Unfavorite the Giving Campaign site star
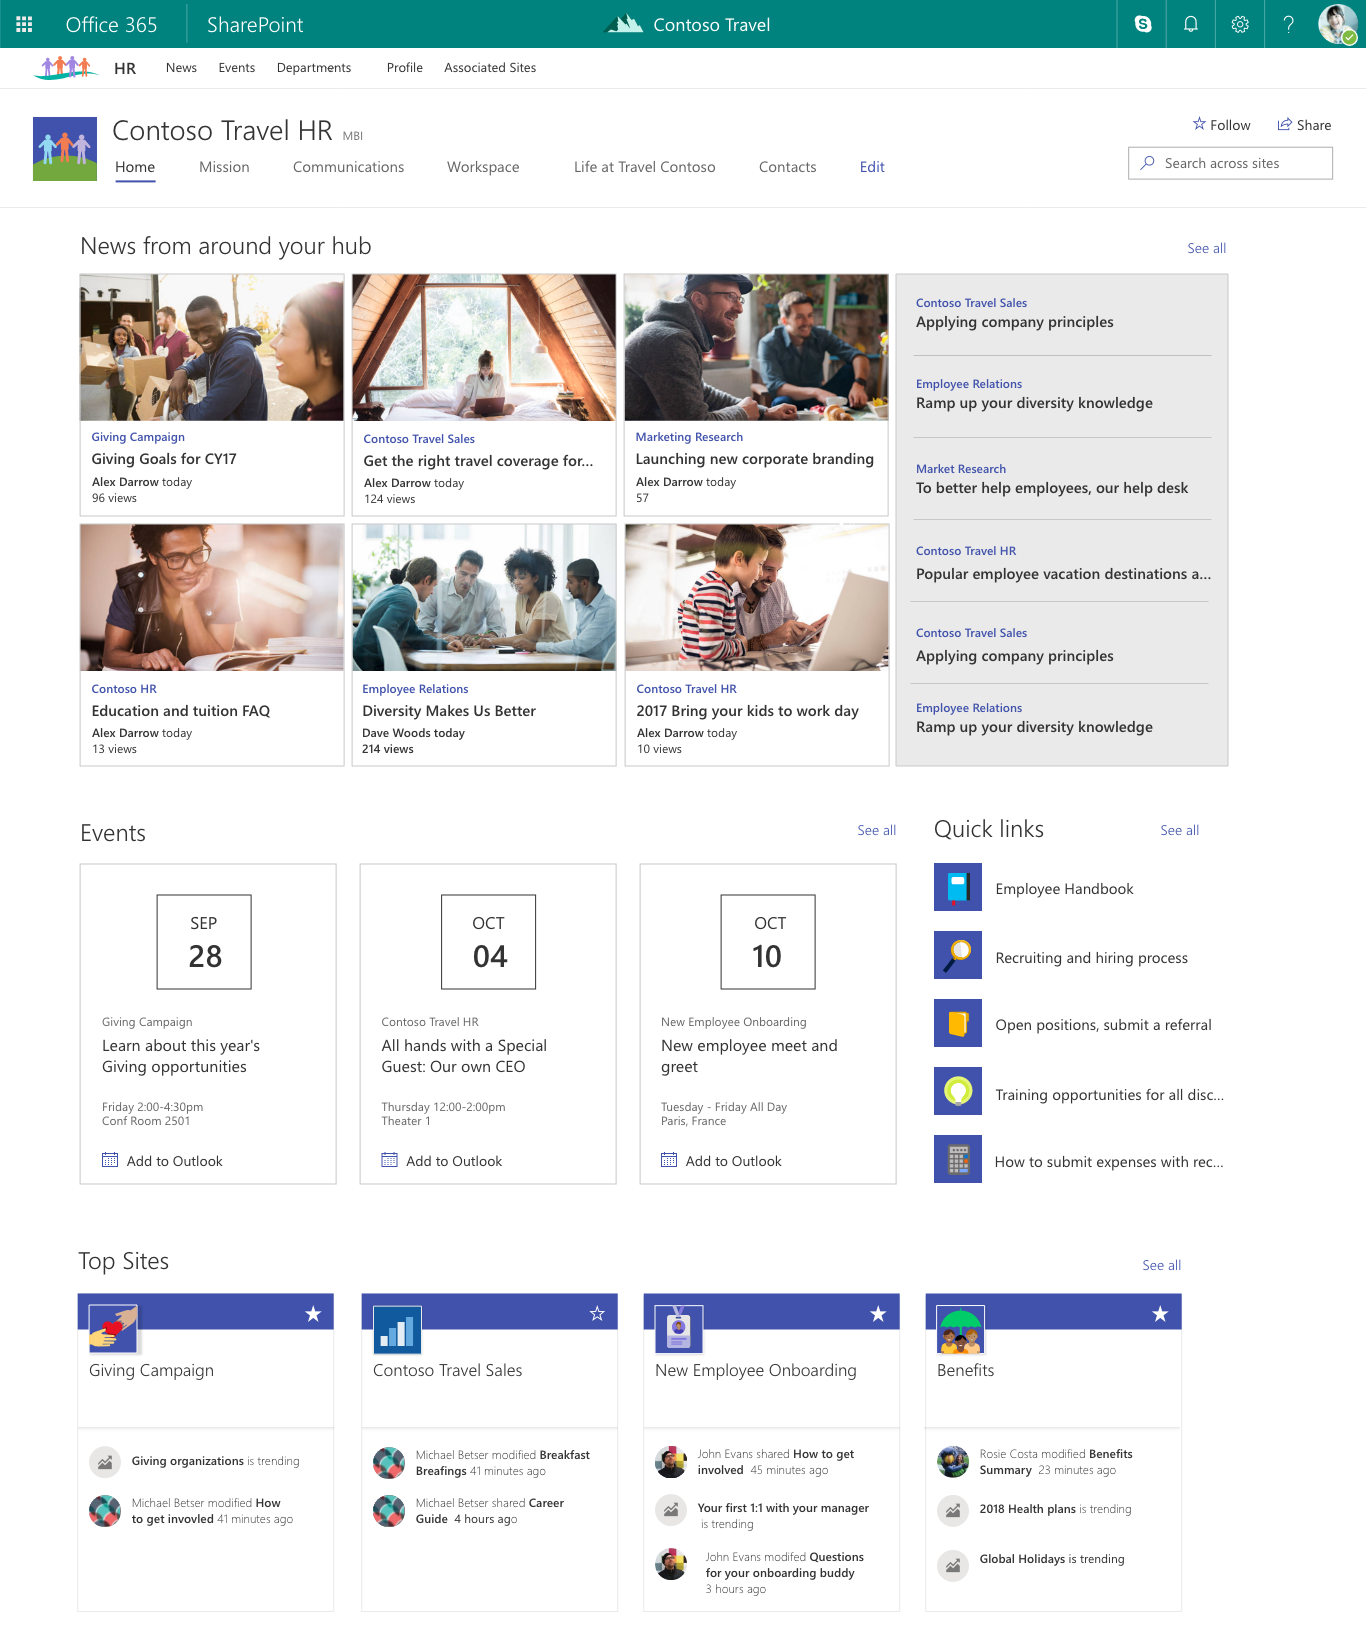This screenshot has width=1366, height=1634. click(x=313, y=1314)
